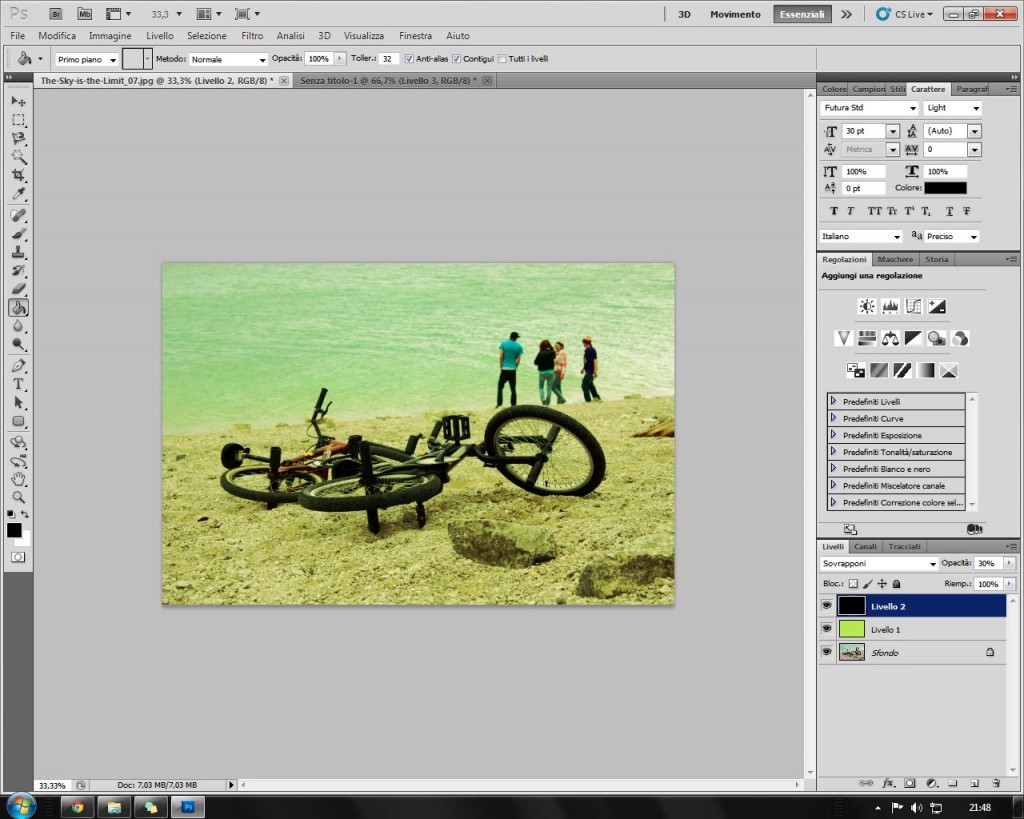Enable the Tutti i livelli checkbox
Screen dimensions: 1024x819
point(502,59)
